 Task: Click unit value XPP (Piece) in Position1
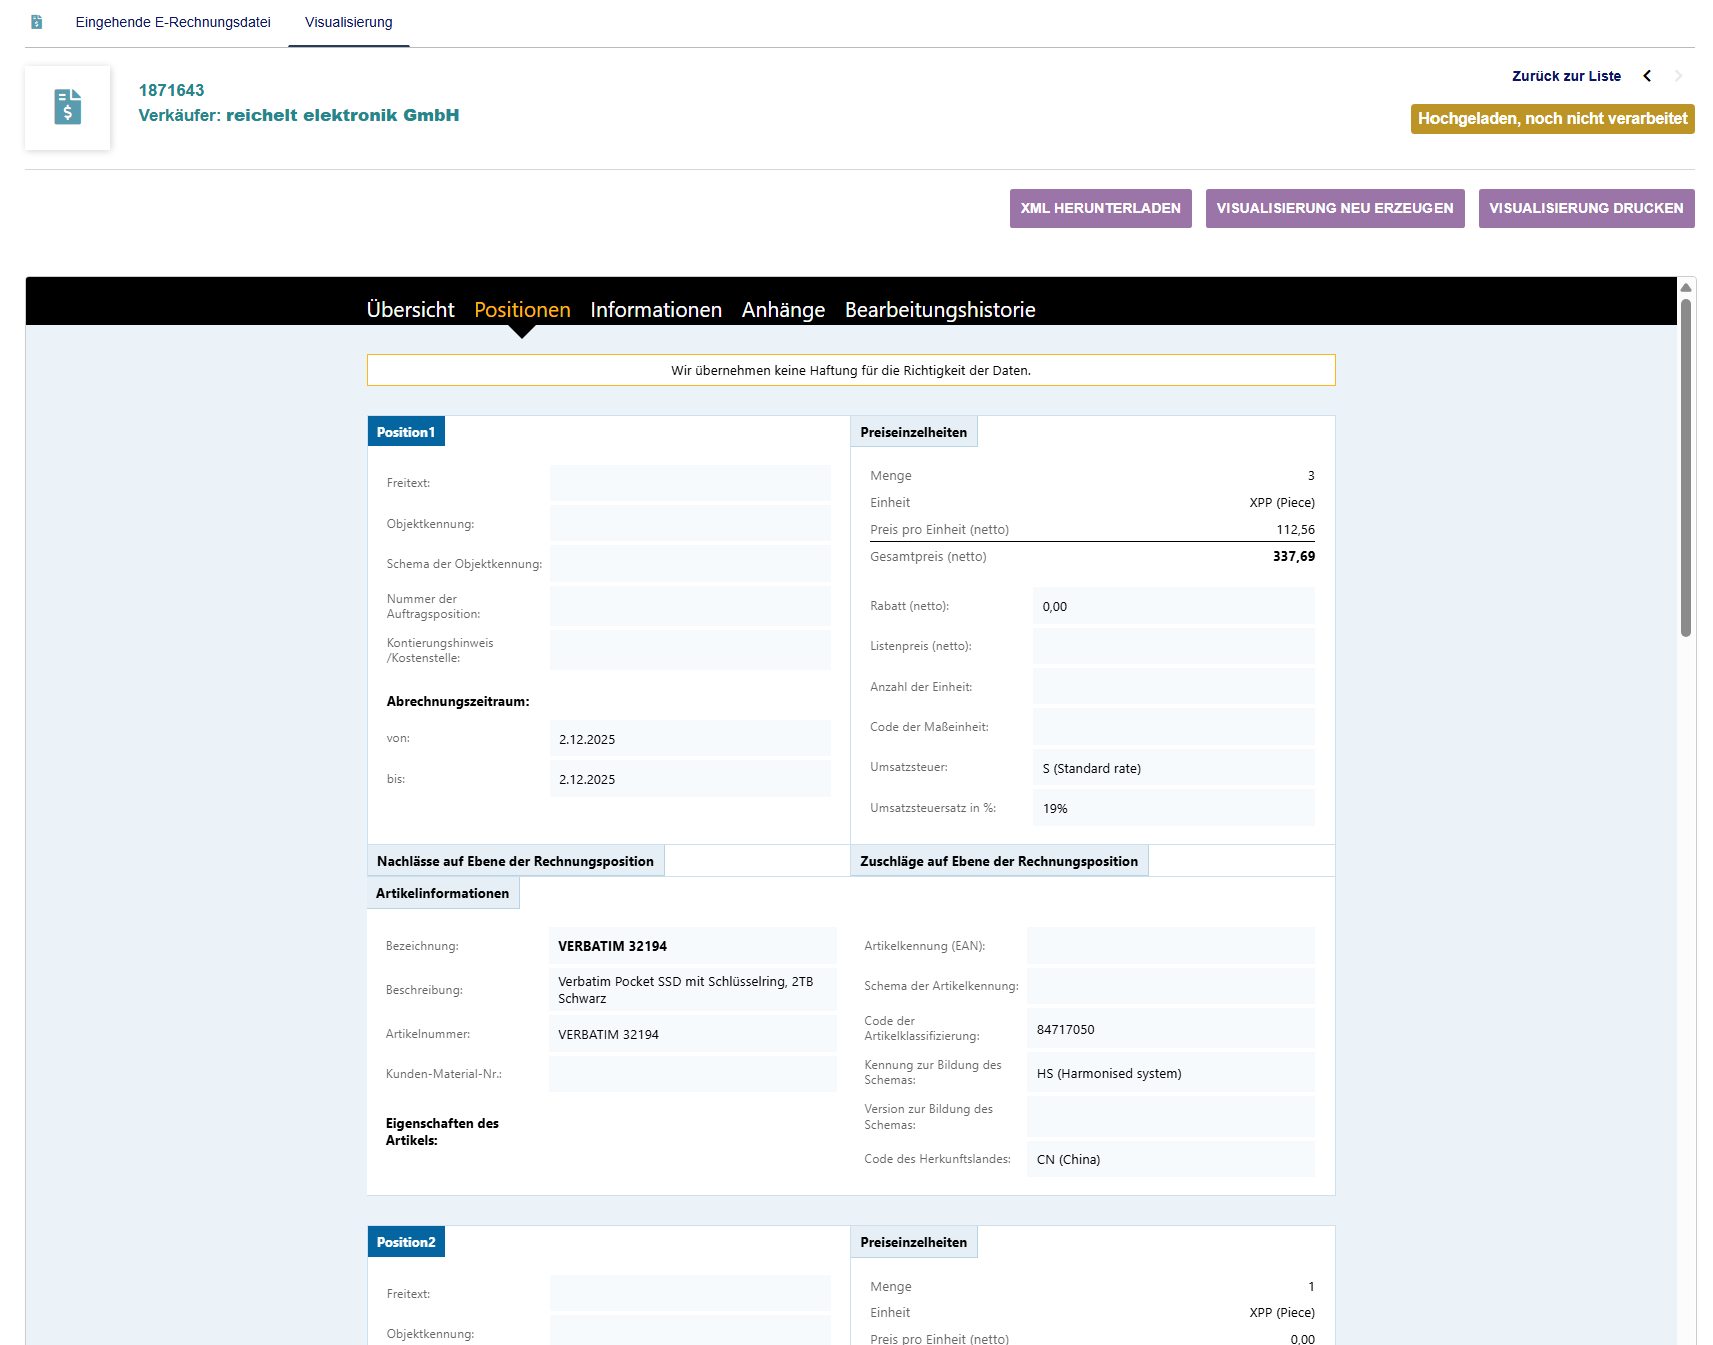point(1282,503)
